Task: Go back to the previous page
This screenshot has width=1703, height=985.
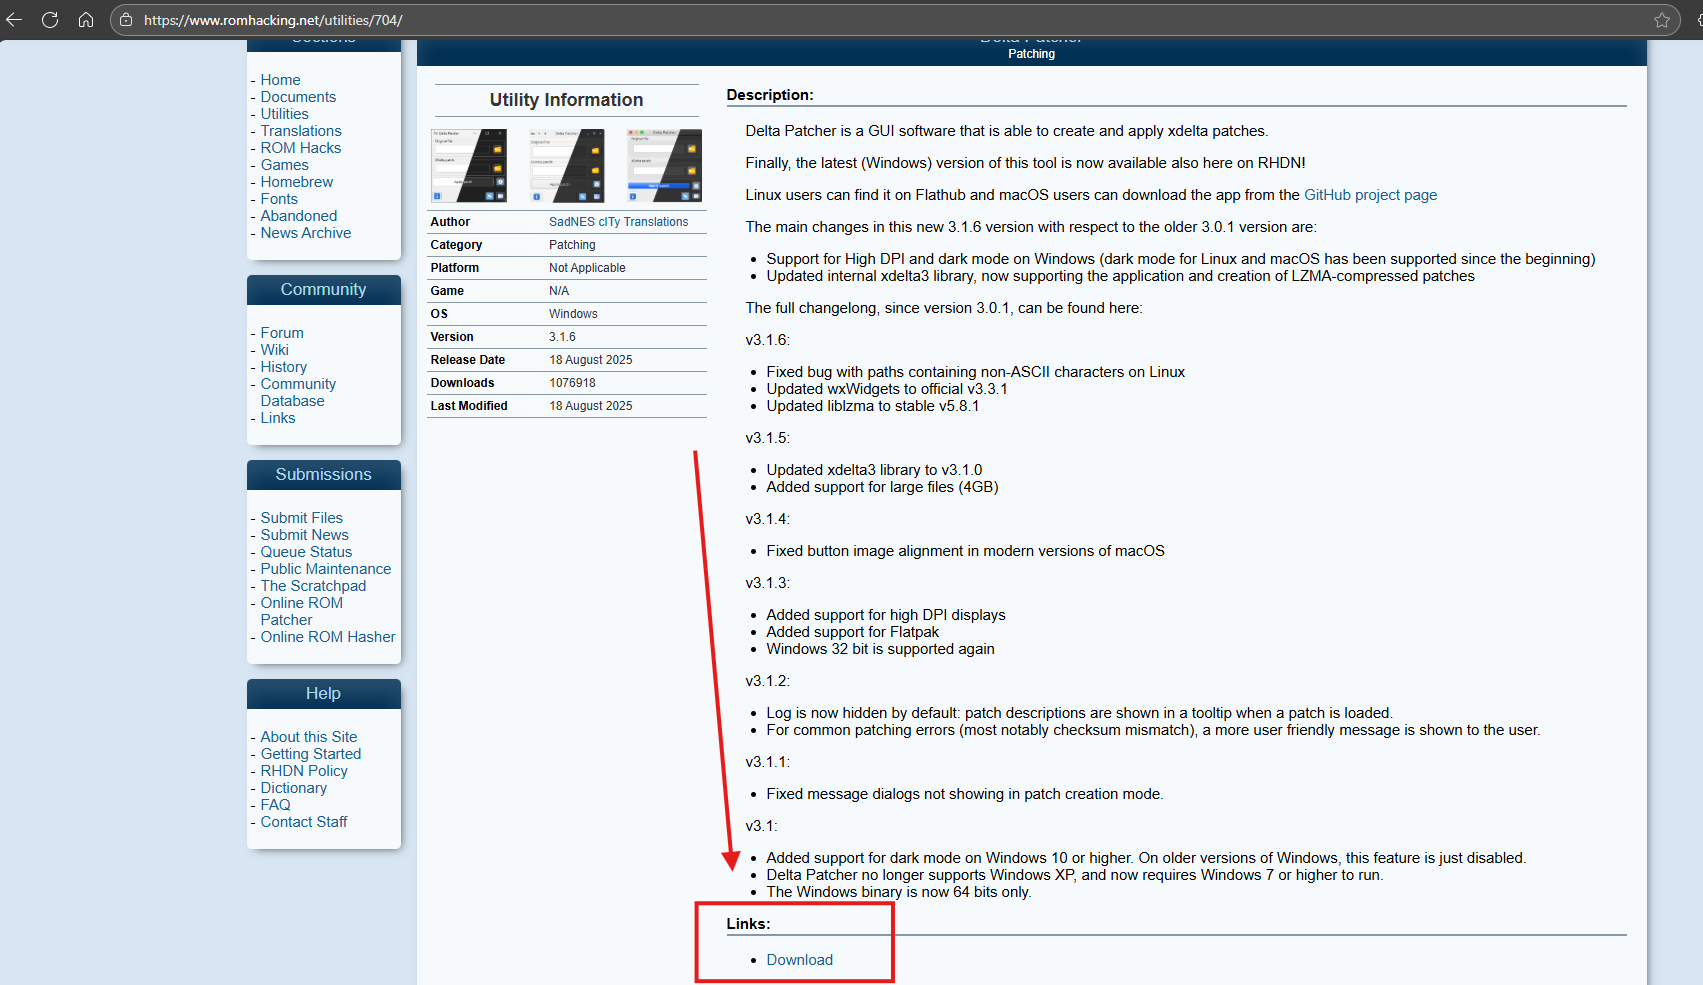Action: pyautogui.click(x=14, y=20)
